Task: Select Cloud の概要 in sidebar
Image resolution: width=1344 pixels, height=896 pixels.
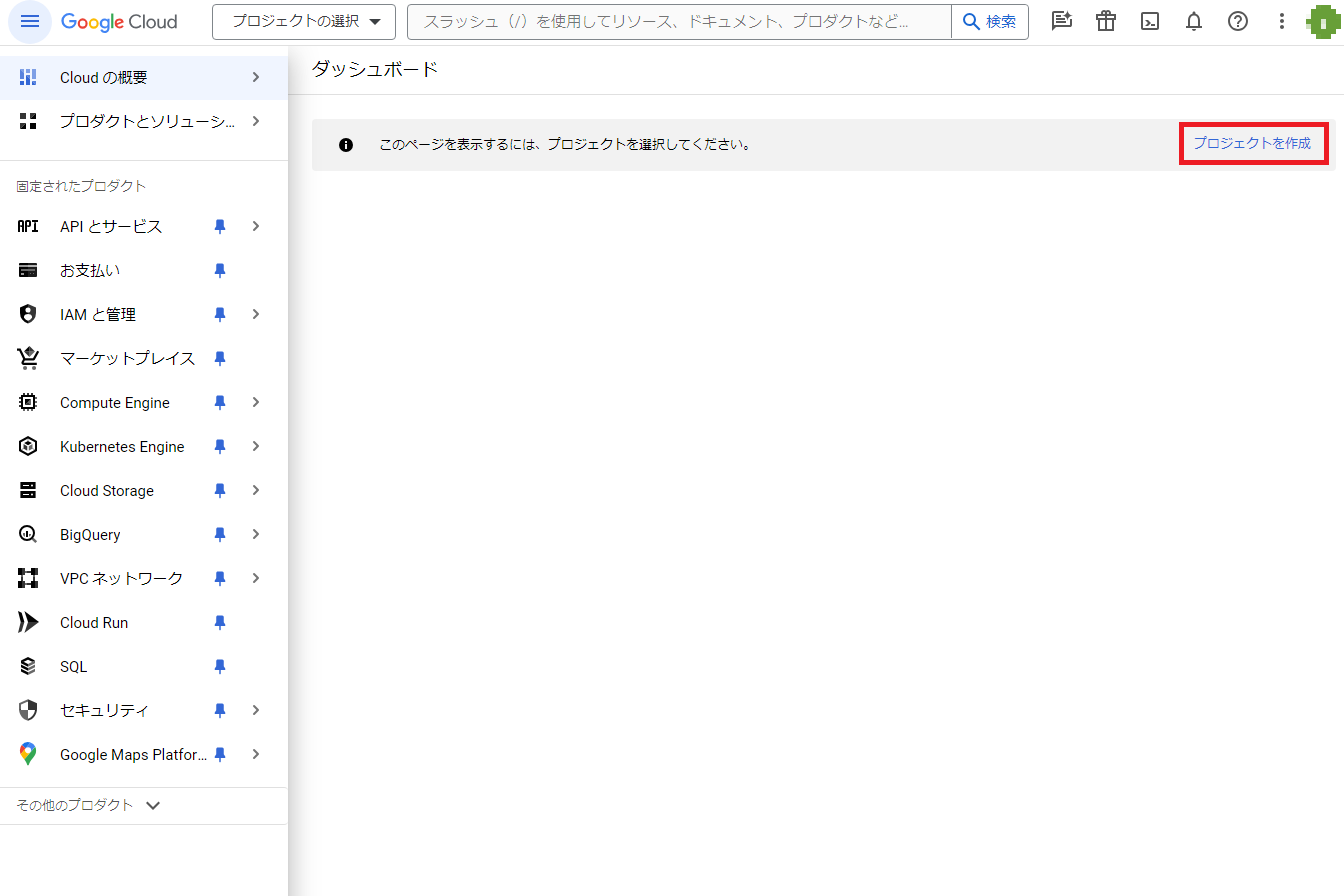Action: 104,78
